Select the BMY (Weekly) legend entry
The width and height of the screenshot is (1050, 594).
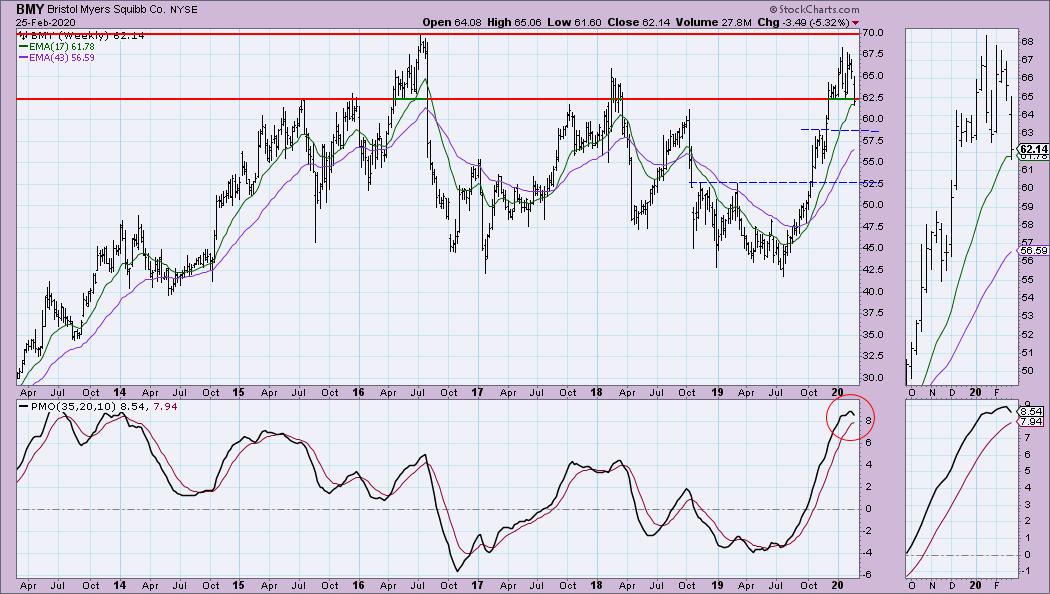(x=80, y=35)
